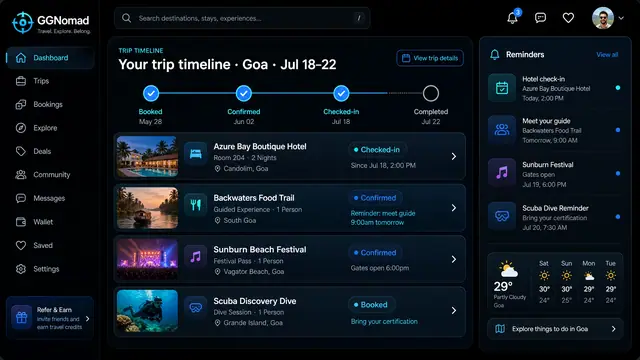
Task: Expand the profile dropdown arrow
Action: tap(621, 18)
